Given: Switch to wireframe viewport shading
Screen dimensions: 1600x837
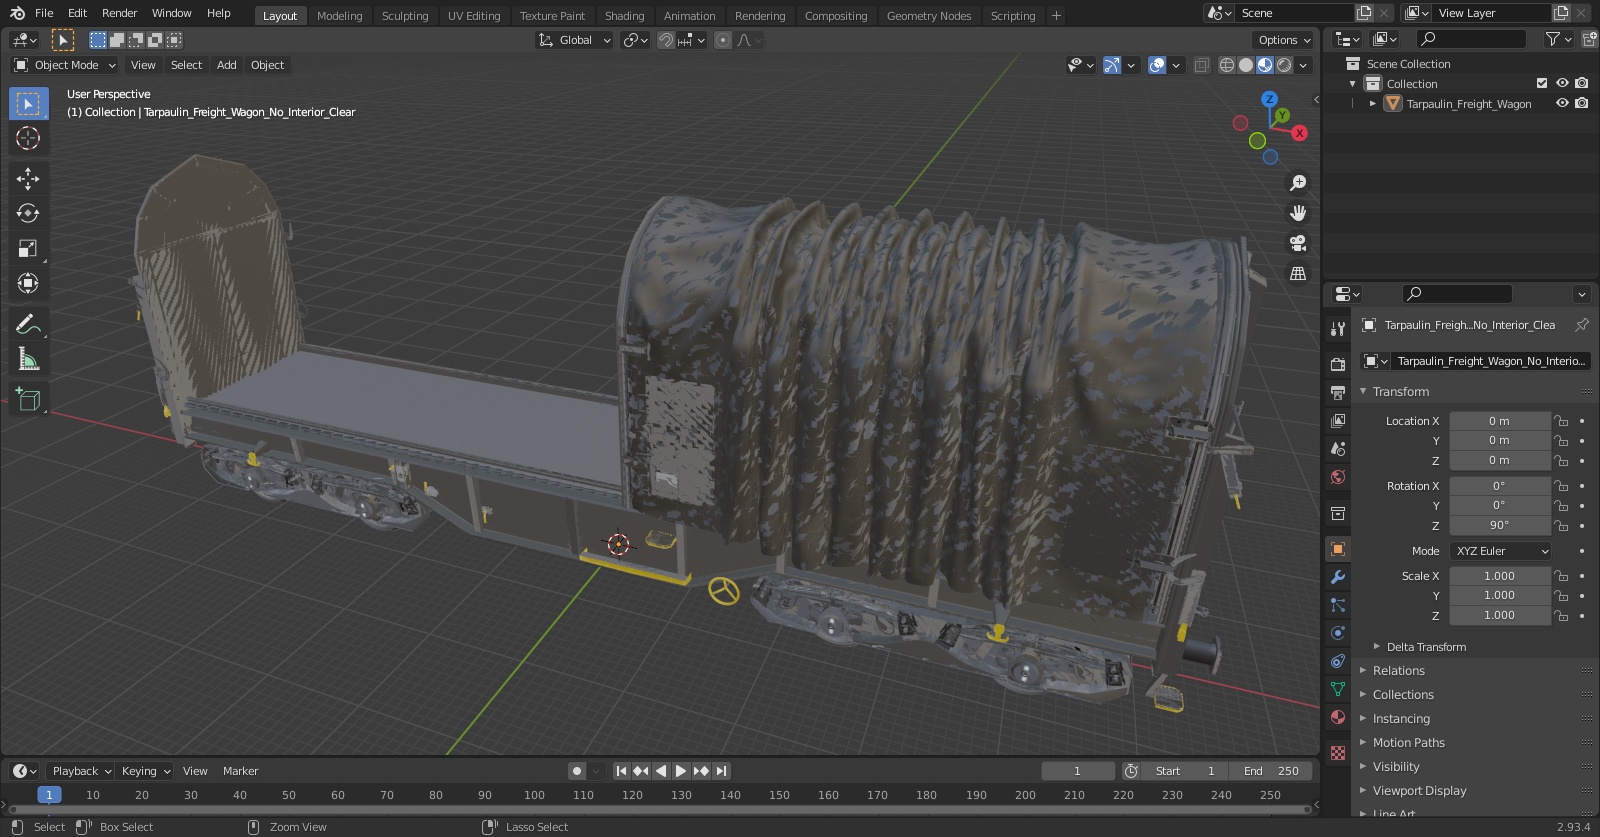Looking at the screenshot, I should click(x=1227, y=65).
